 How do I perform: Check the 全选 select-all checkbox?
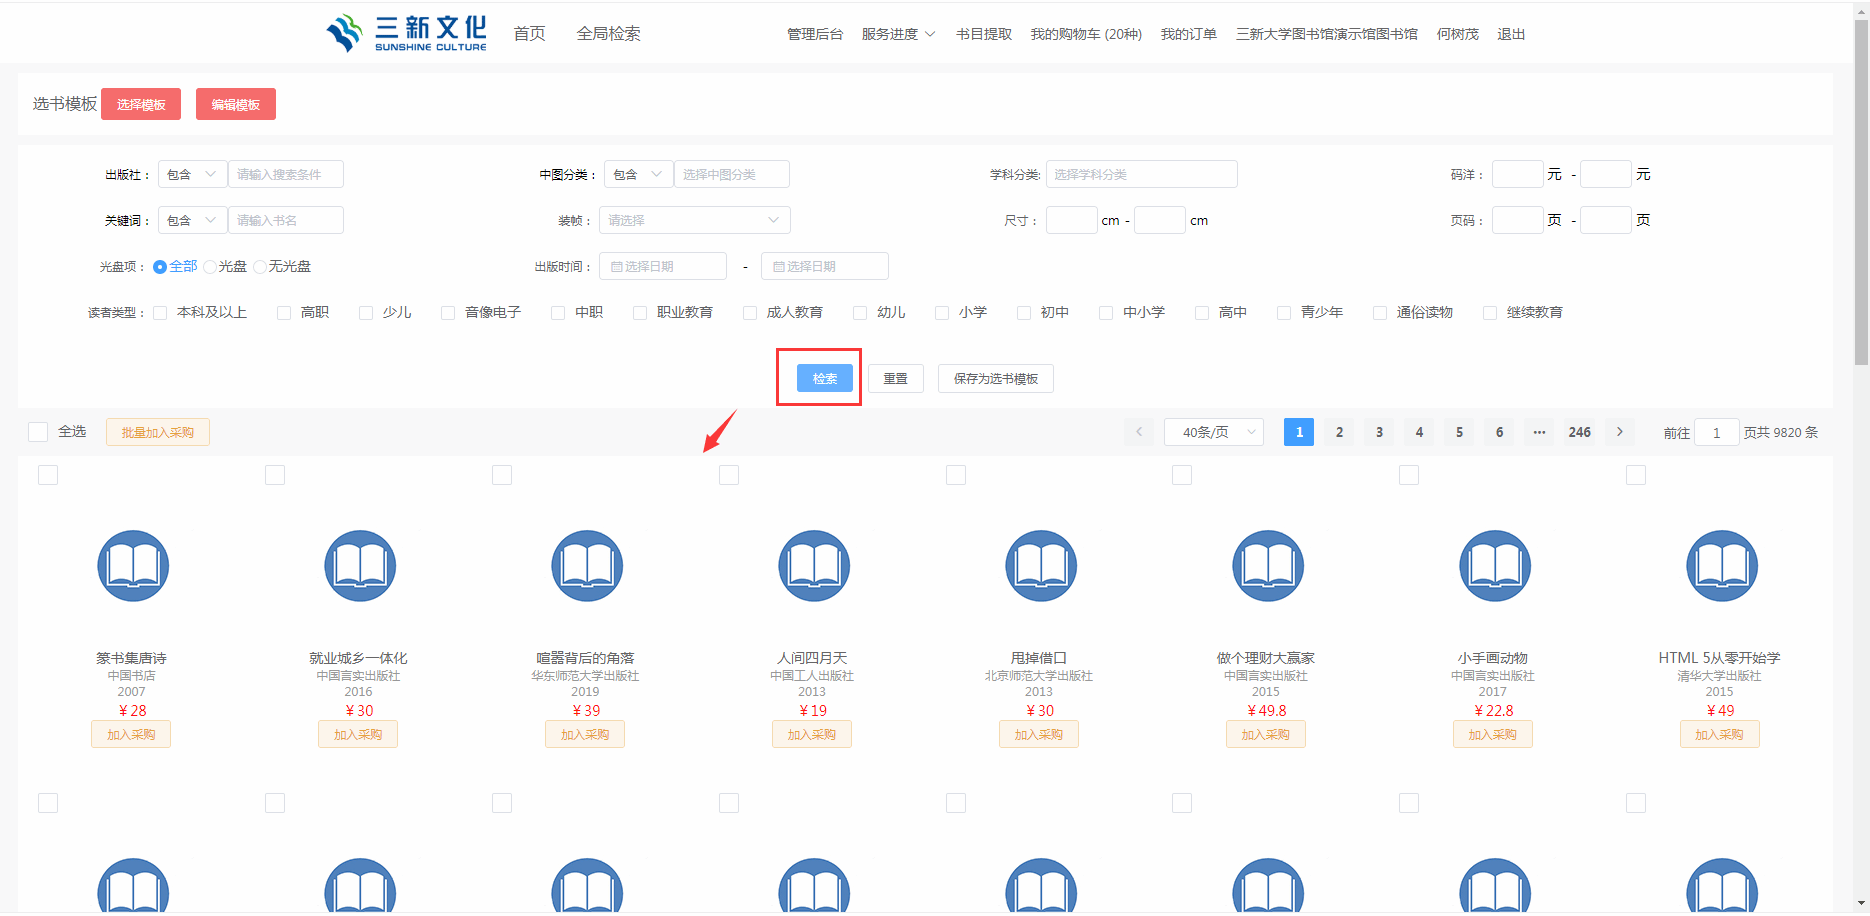(38, 432)
